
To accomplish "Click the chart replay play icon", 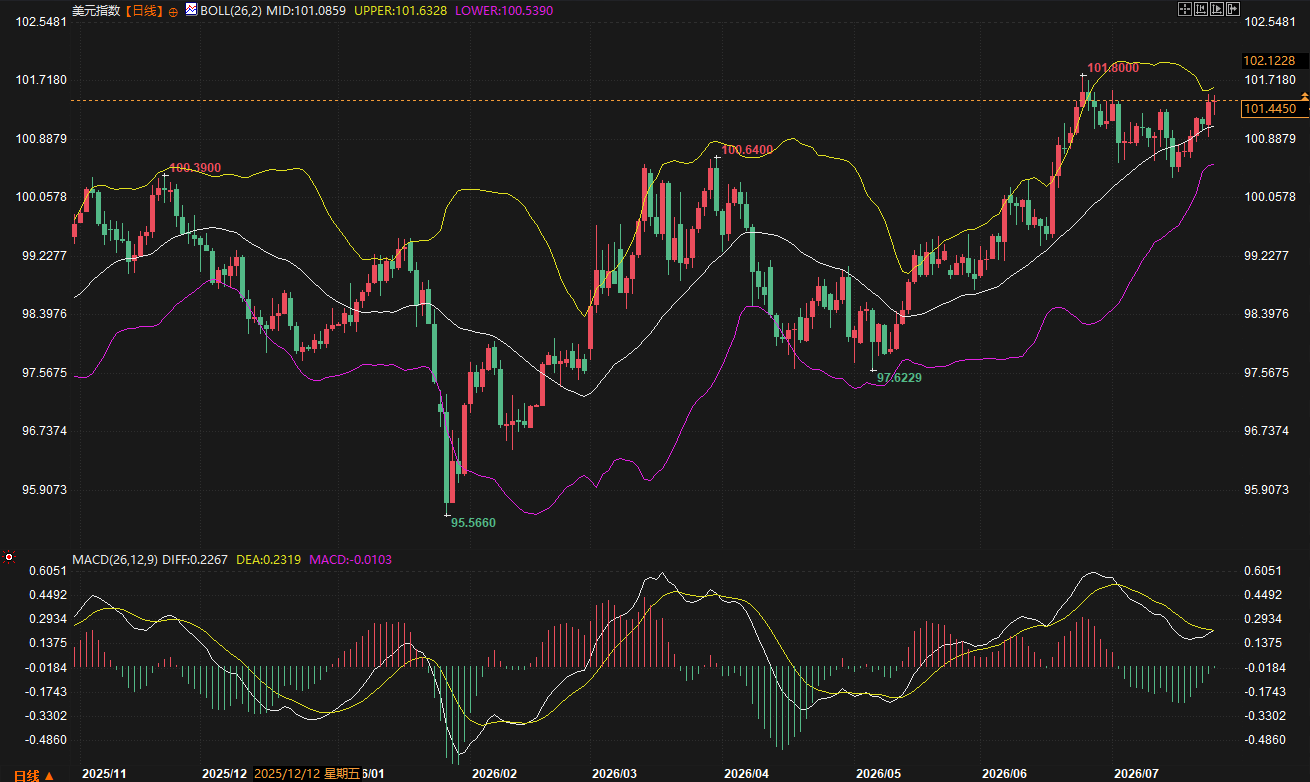I will pos(1217,9).
